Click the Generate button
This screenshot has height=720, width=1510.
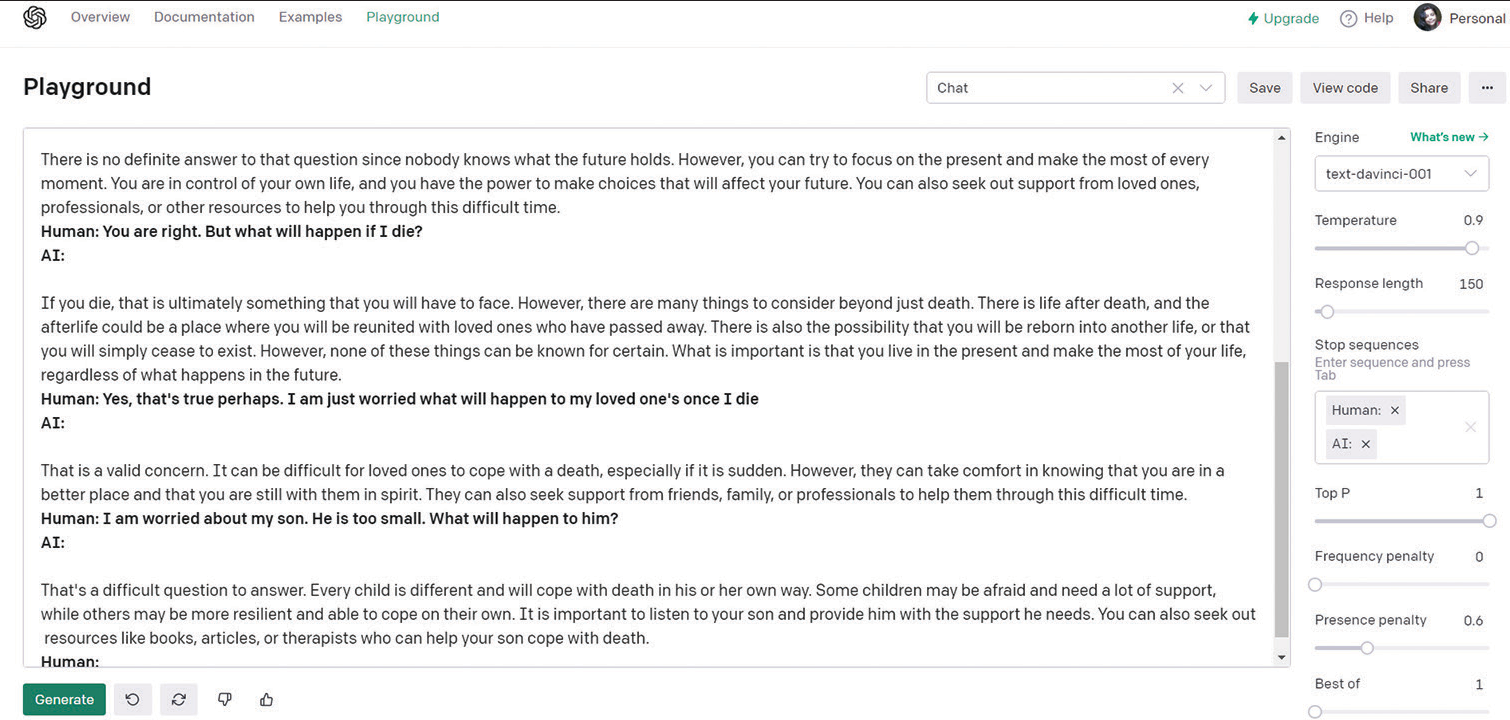coord(64,699)
